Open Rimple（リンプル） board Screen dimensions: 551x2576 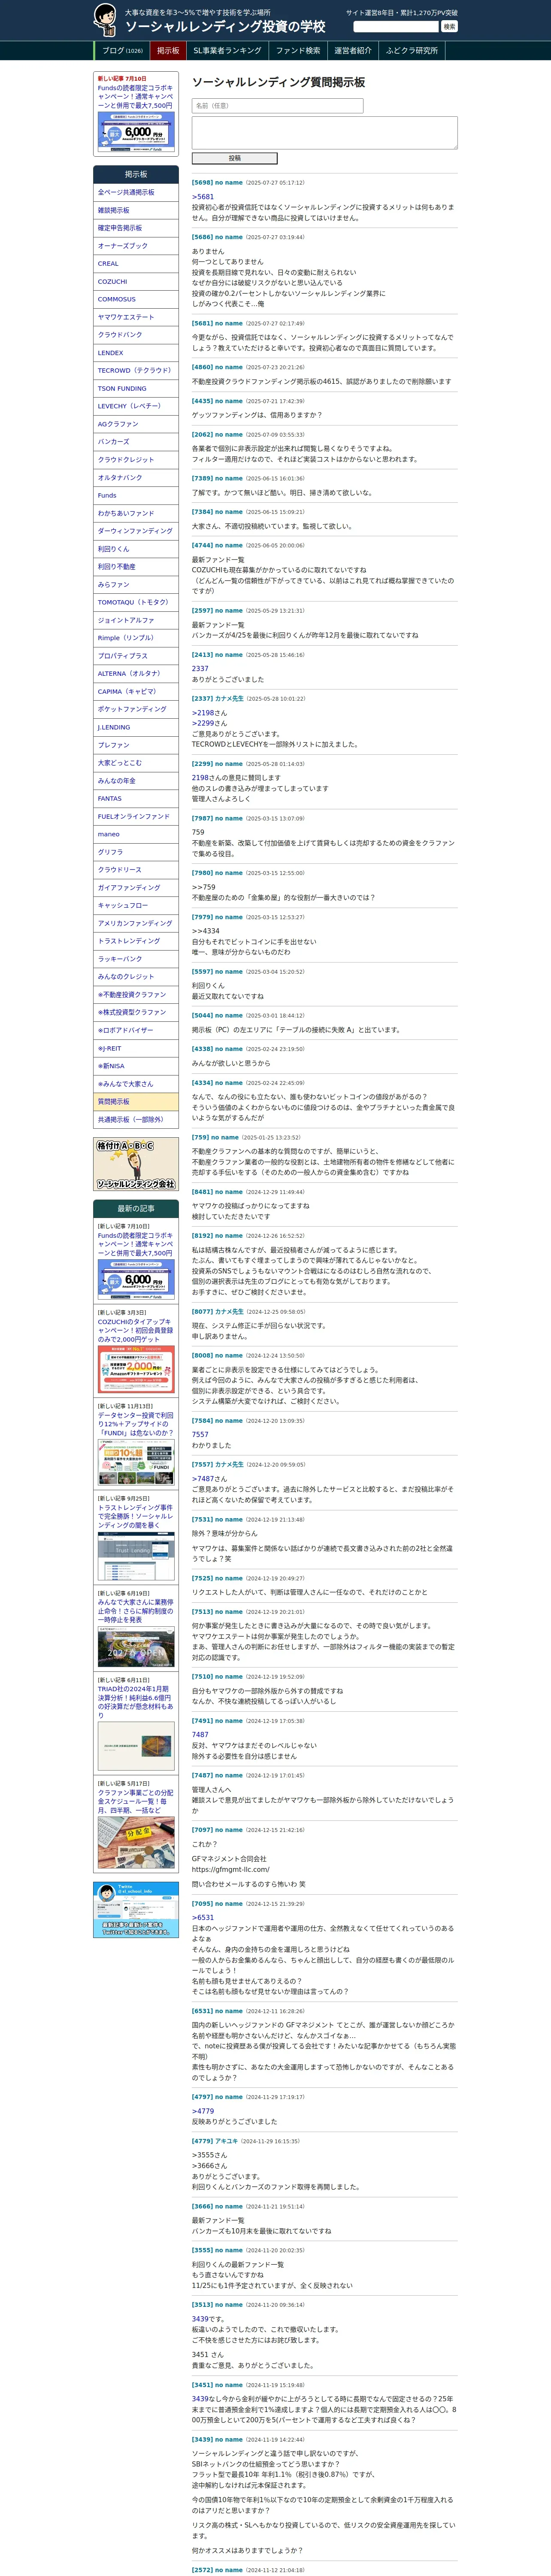click(x=136, y=638)
